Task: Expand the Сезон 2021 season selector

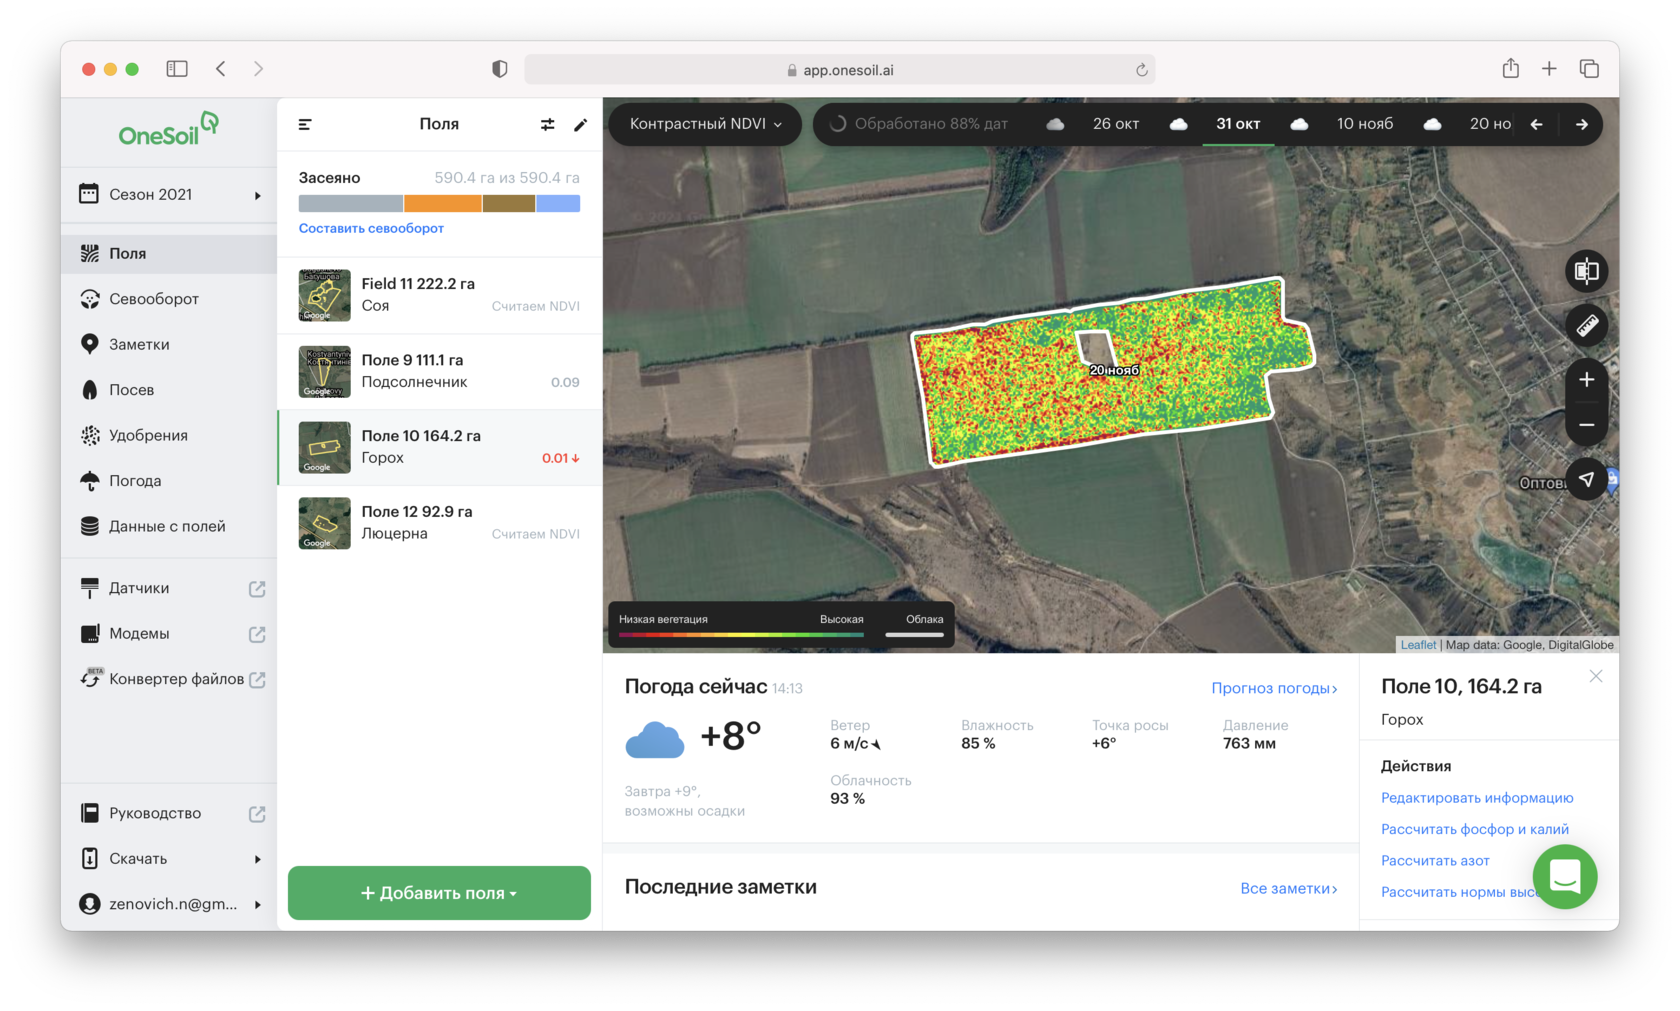Action: point(169,195)
